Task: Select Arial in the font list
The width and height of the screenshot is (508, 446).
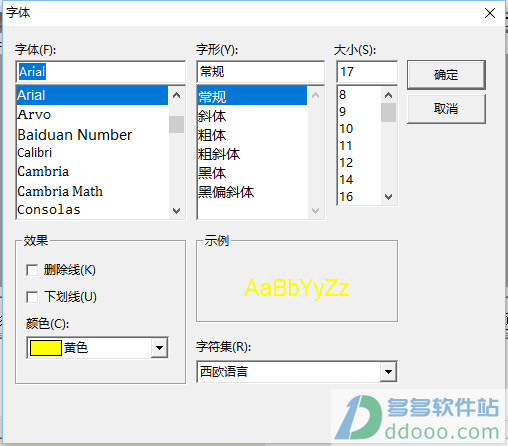Action: click(92, 95)
